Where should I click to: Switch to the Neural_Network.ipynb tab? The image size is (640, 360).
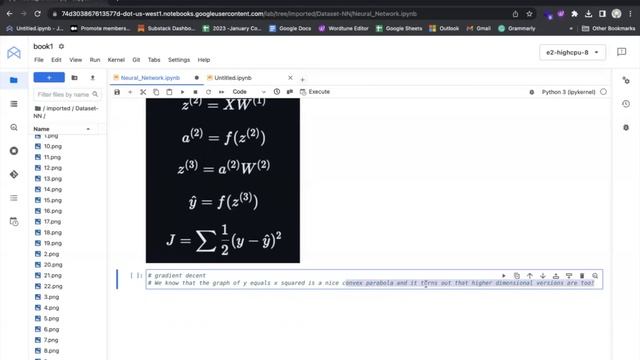pos(150,78)
